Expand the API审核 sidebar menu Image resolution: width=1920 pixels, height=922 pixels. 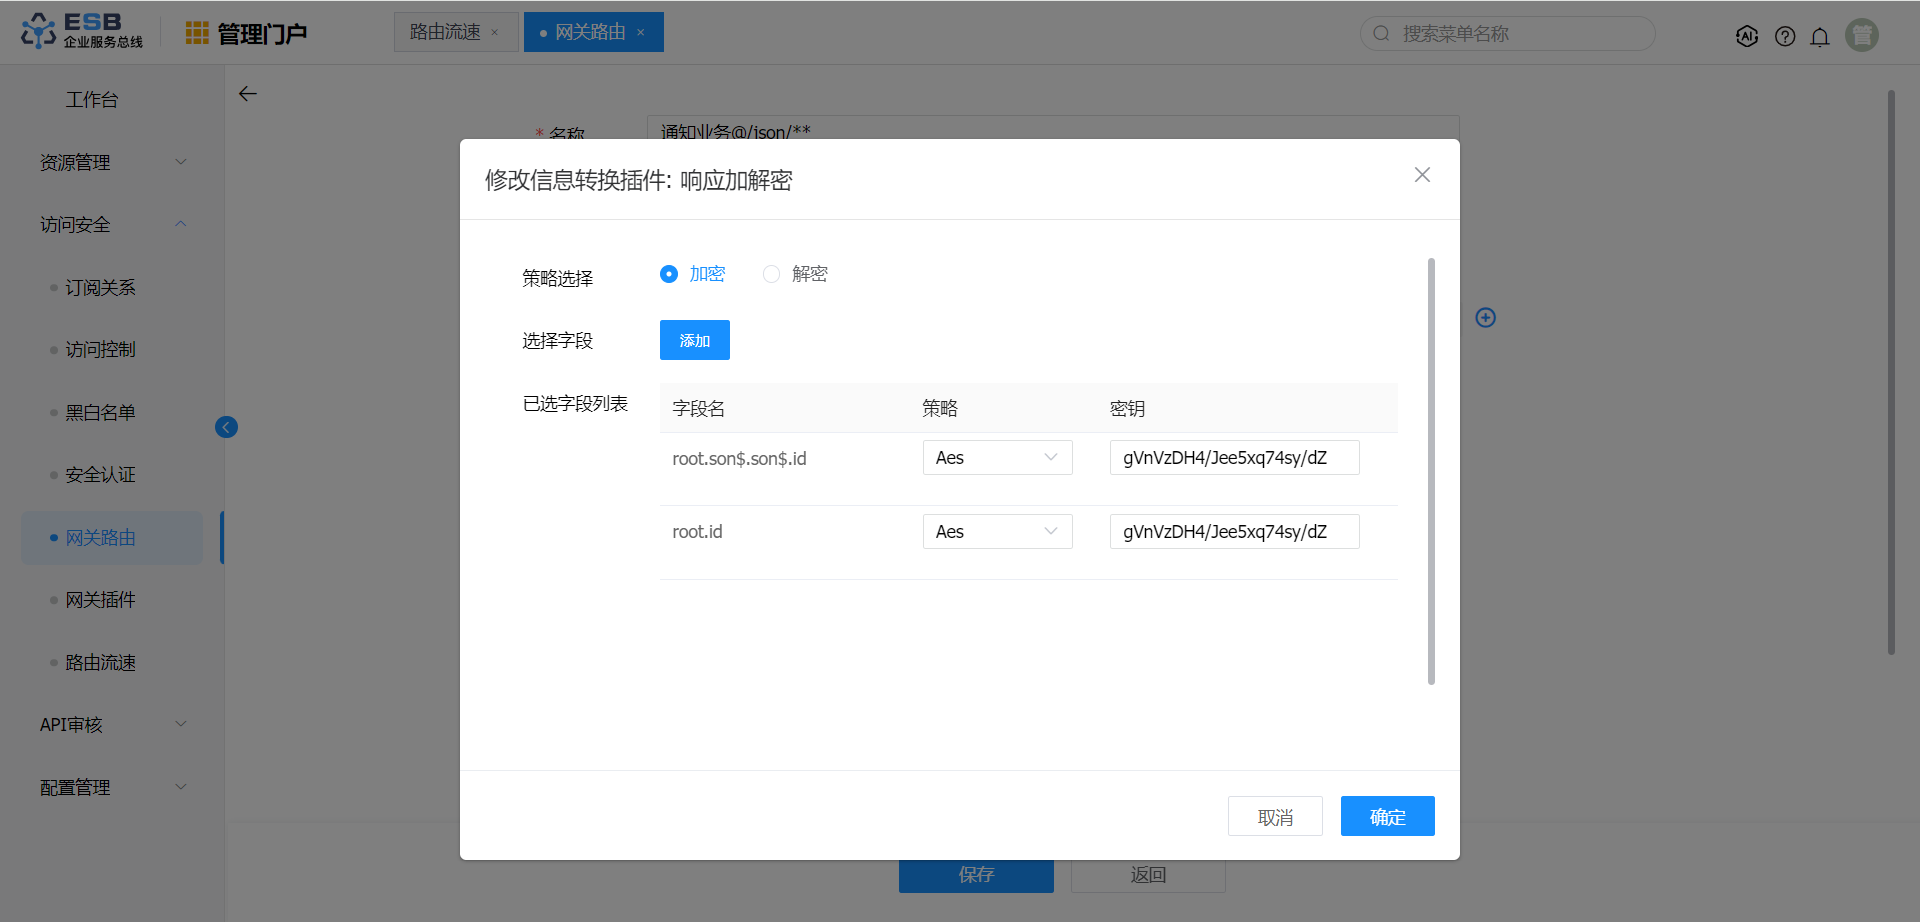point(112,725)
